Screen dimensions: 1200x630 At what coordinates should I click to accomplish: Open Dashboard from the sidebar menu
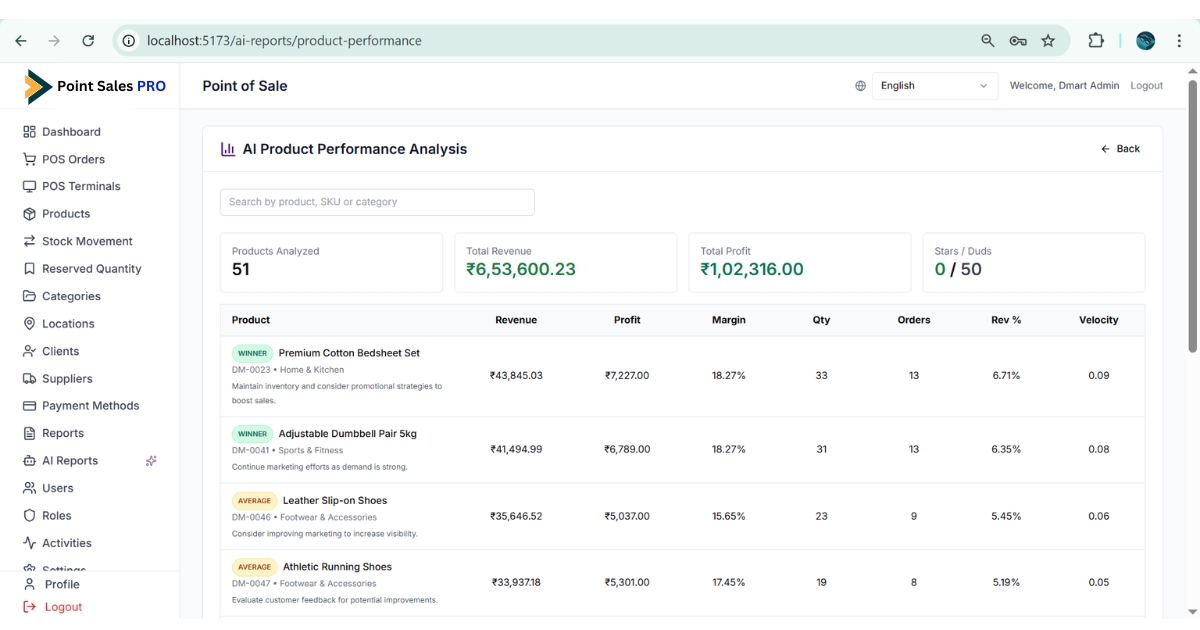[71, 132]
